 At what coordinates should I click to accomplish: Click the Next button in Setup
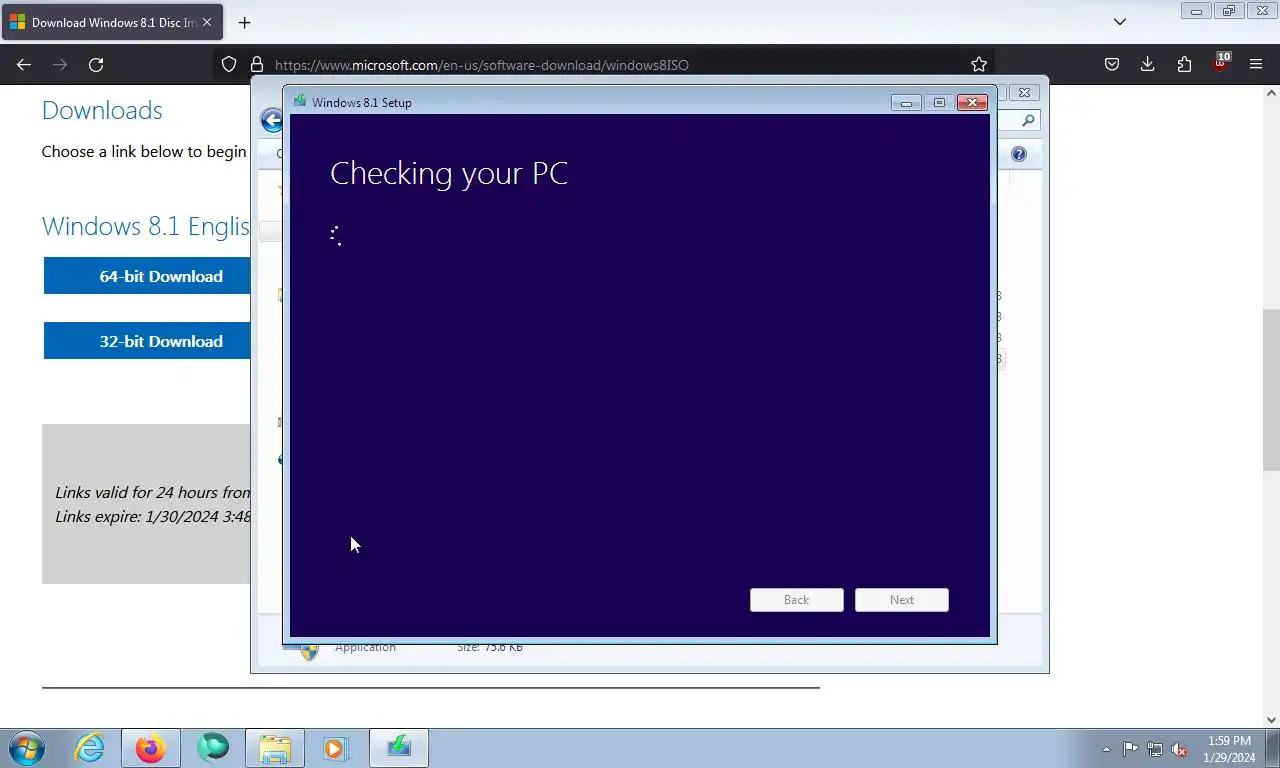tap(902, 599)
